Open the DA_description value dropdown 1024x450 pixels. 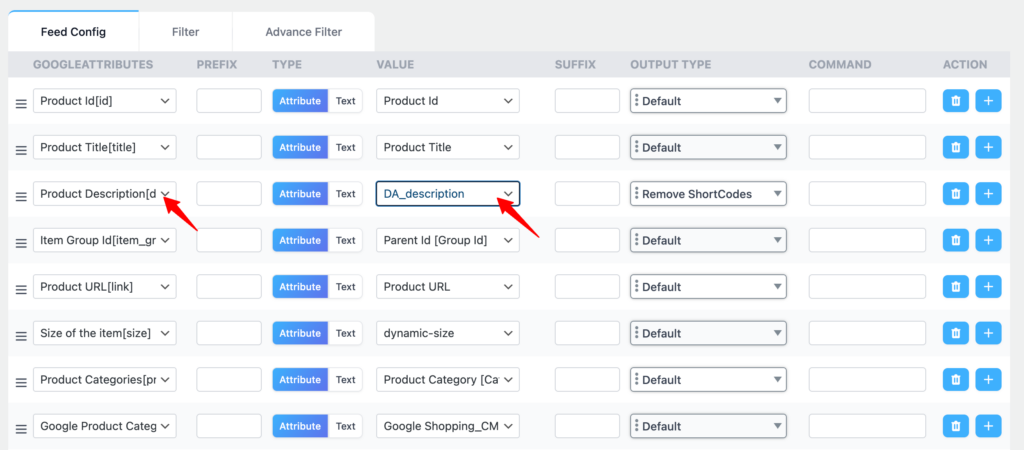point(448,194)
